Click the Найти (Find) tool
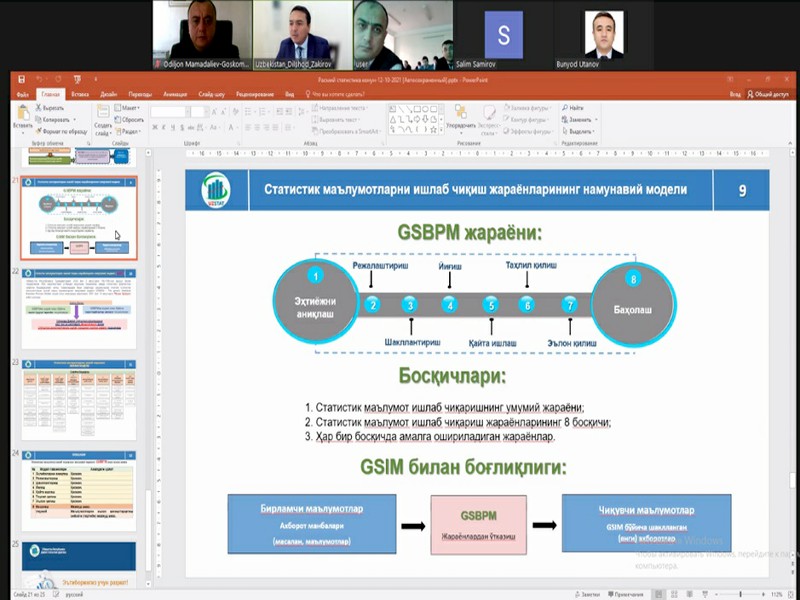800x600 pixels. pyautogui.click(x=575, y=106)
